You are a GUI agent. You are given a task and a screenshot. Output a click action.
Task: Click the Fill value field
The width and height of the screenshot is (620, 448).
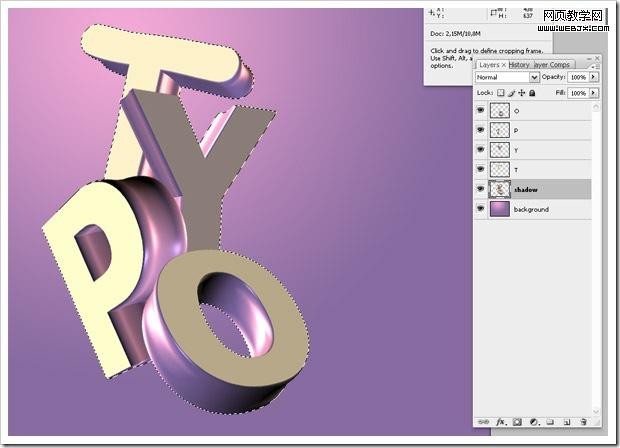[578, 93]
